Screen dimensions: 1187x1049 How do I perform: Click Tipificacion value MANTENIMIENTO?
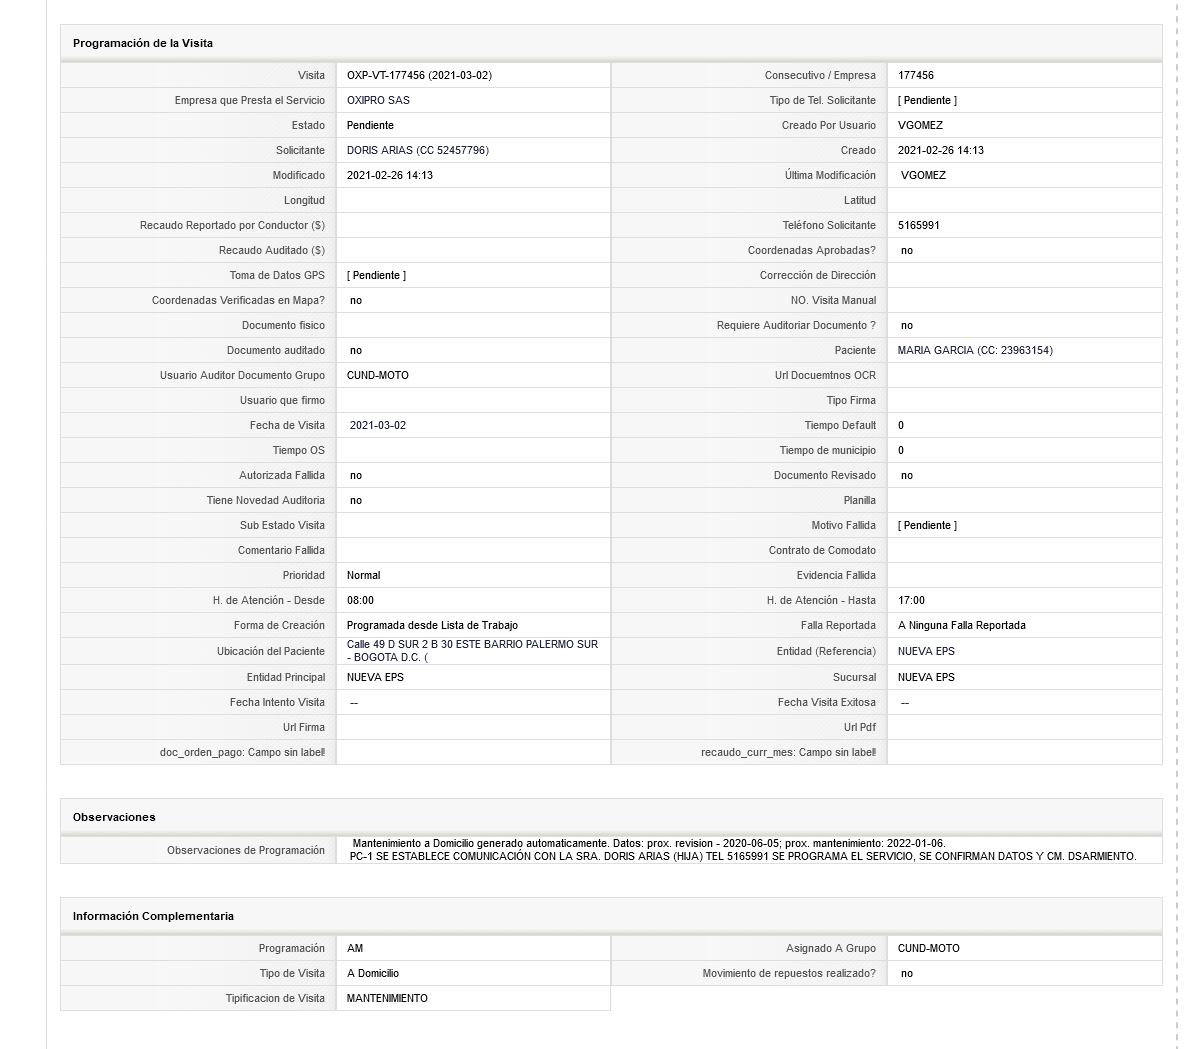(388, 998)
